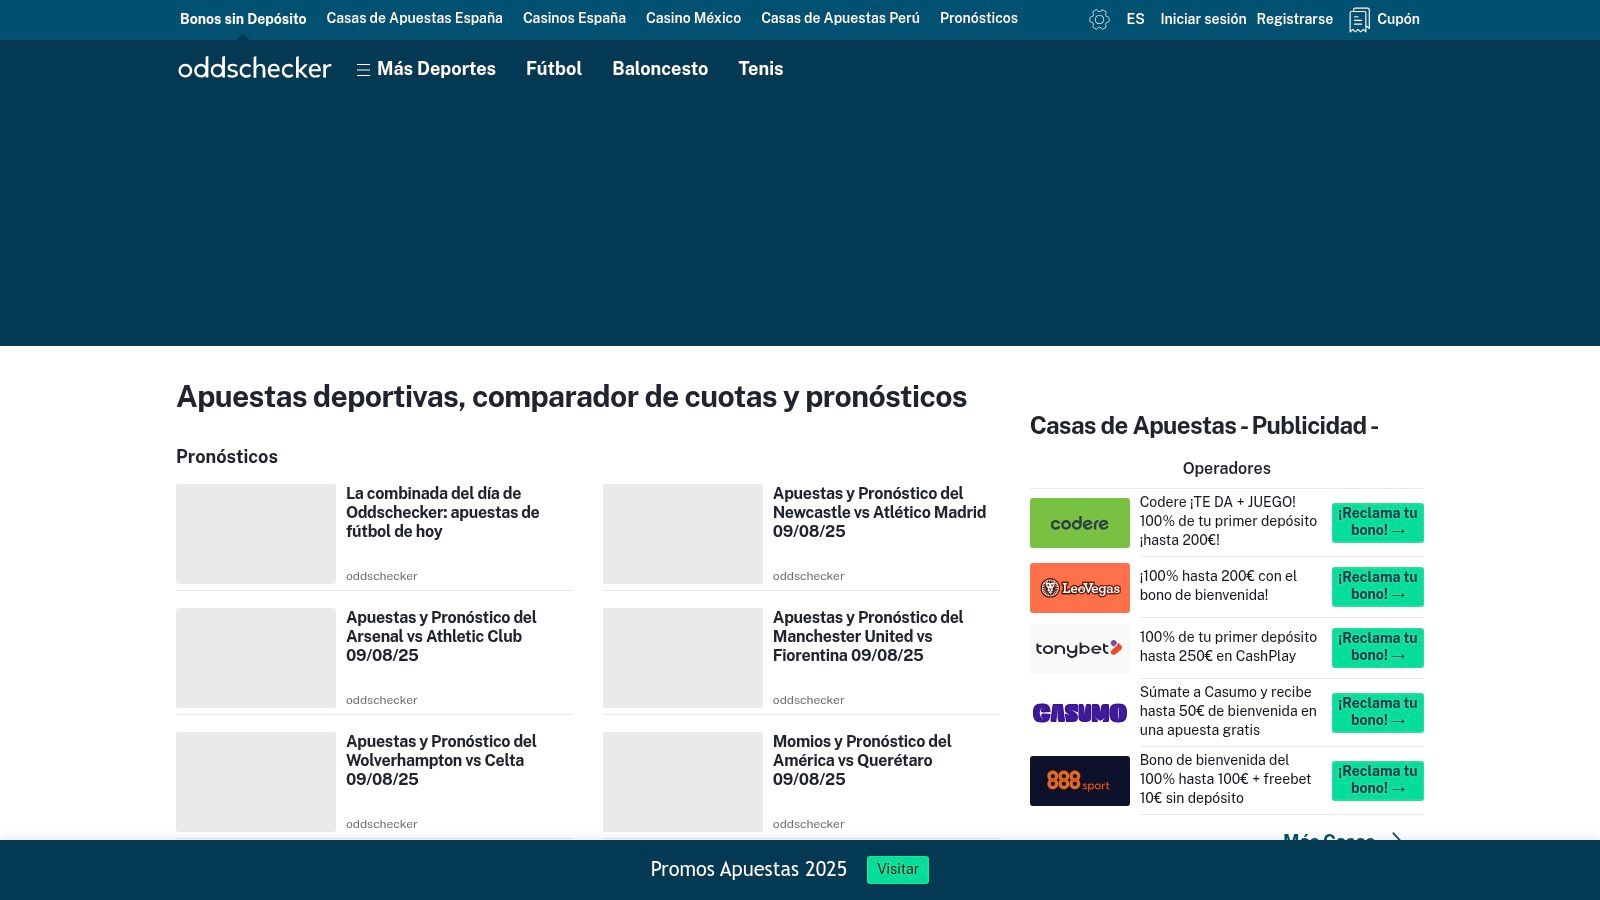Click thumbnail of La combinada article
This screenshot has height=900, width=1600.
point(256,534)
